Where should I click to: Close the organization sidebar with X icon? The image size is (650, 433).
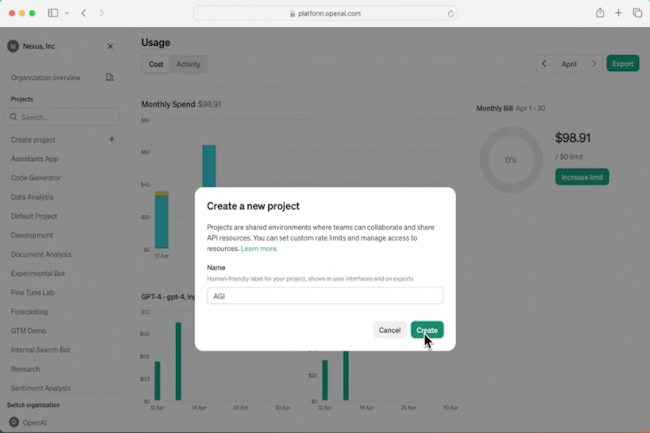point(110,46)
